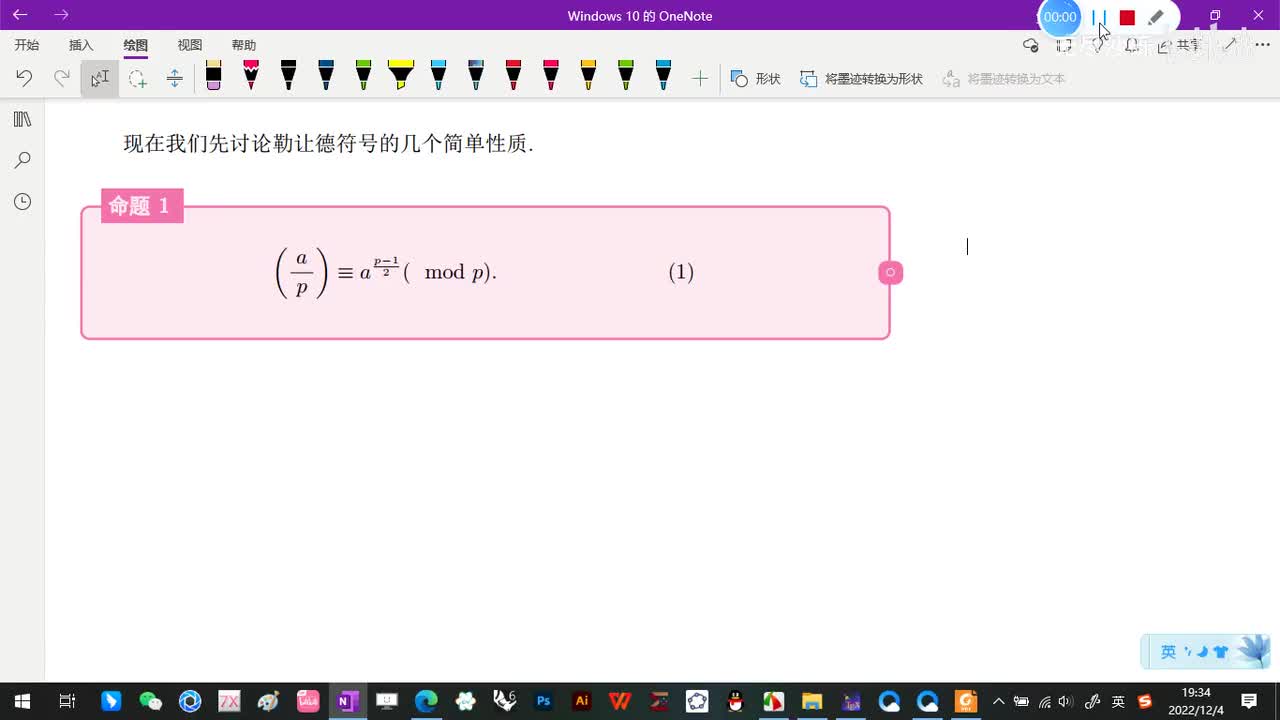The image size is (1280, 720).
Task: Open the 插入 ribbon tab
Action: (x=81, y=45)
